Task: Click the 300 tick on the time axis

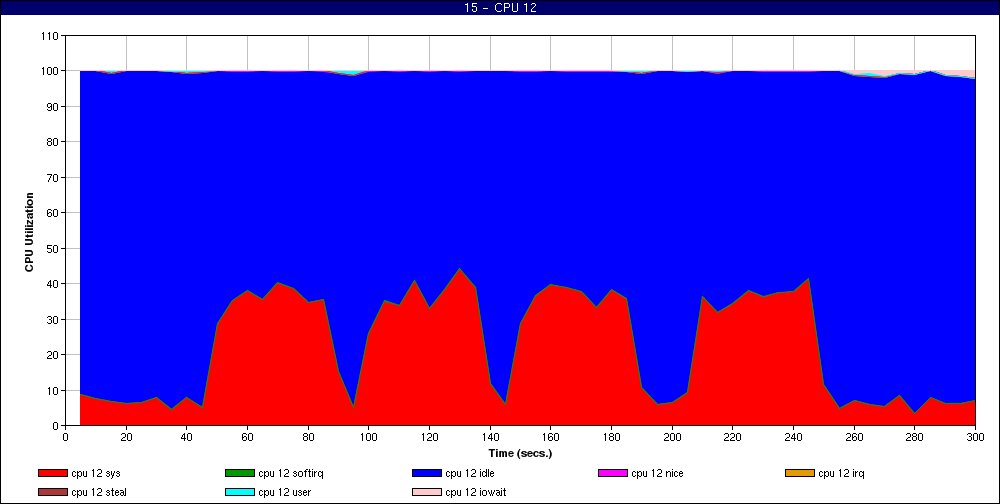Action: [975, 437]
